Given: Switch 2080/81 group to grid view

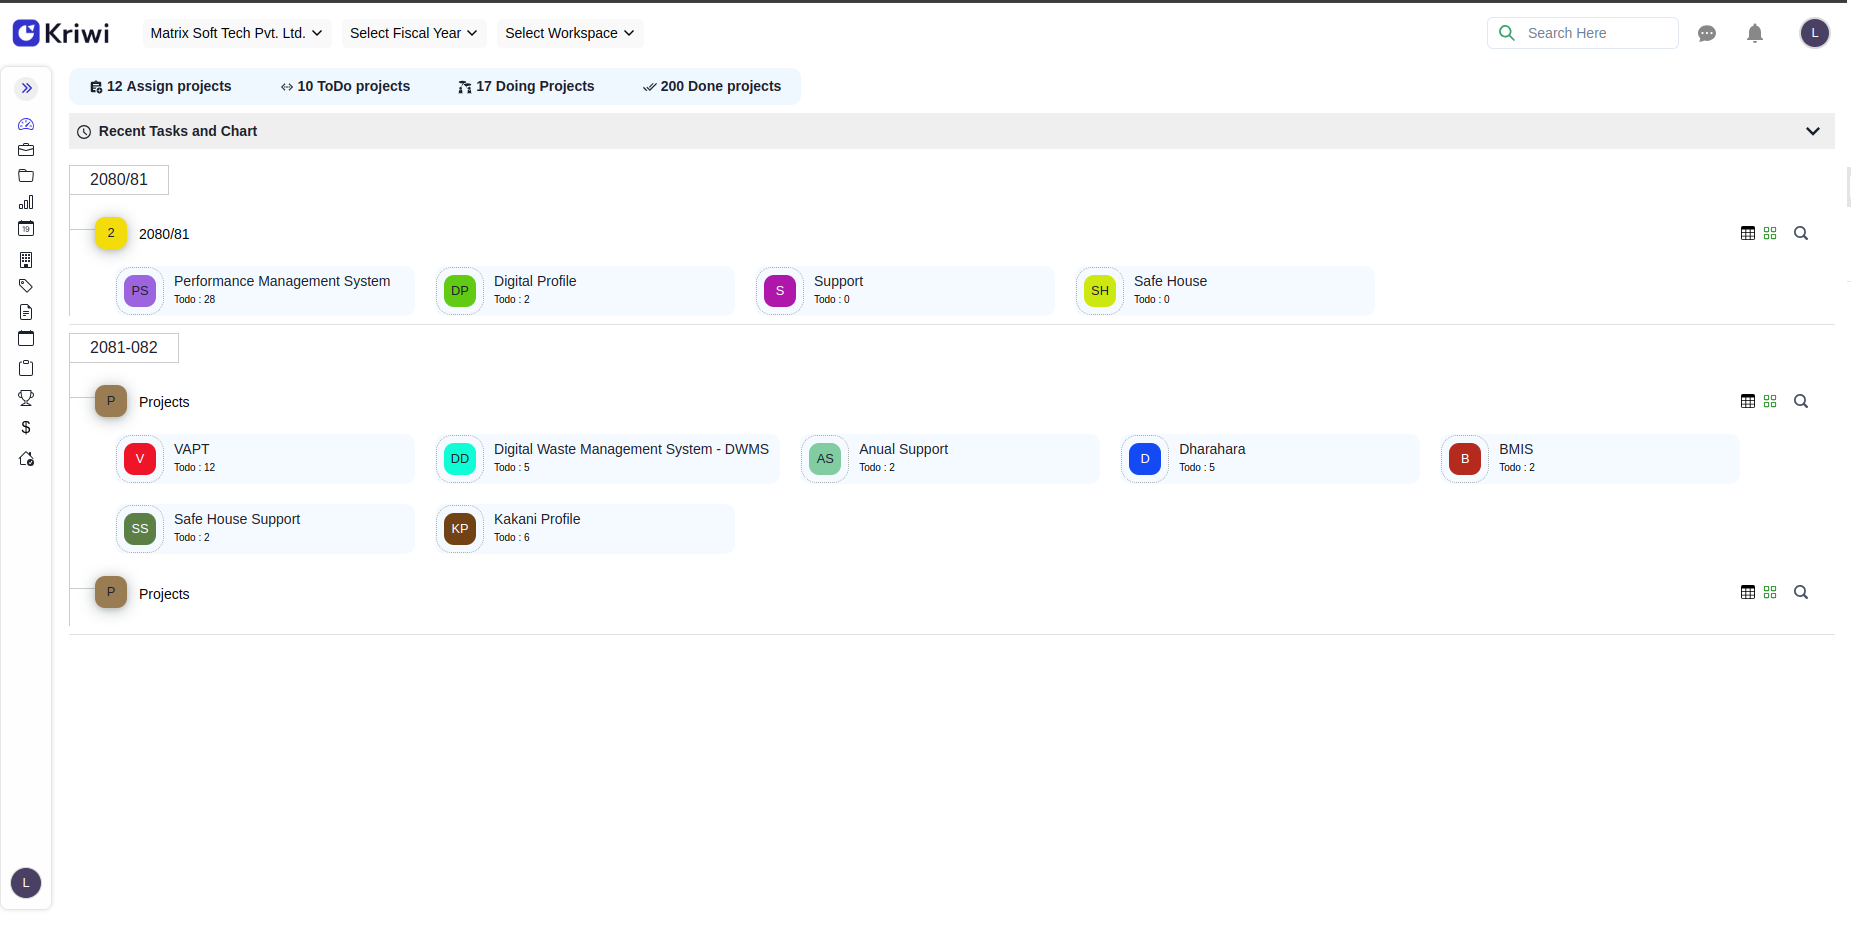Looking at the screenshot, I should click(x=1770, y=233).
